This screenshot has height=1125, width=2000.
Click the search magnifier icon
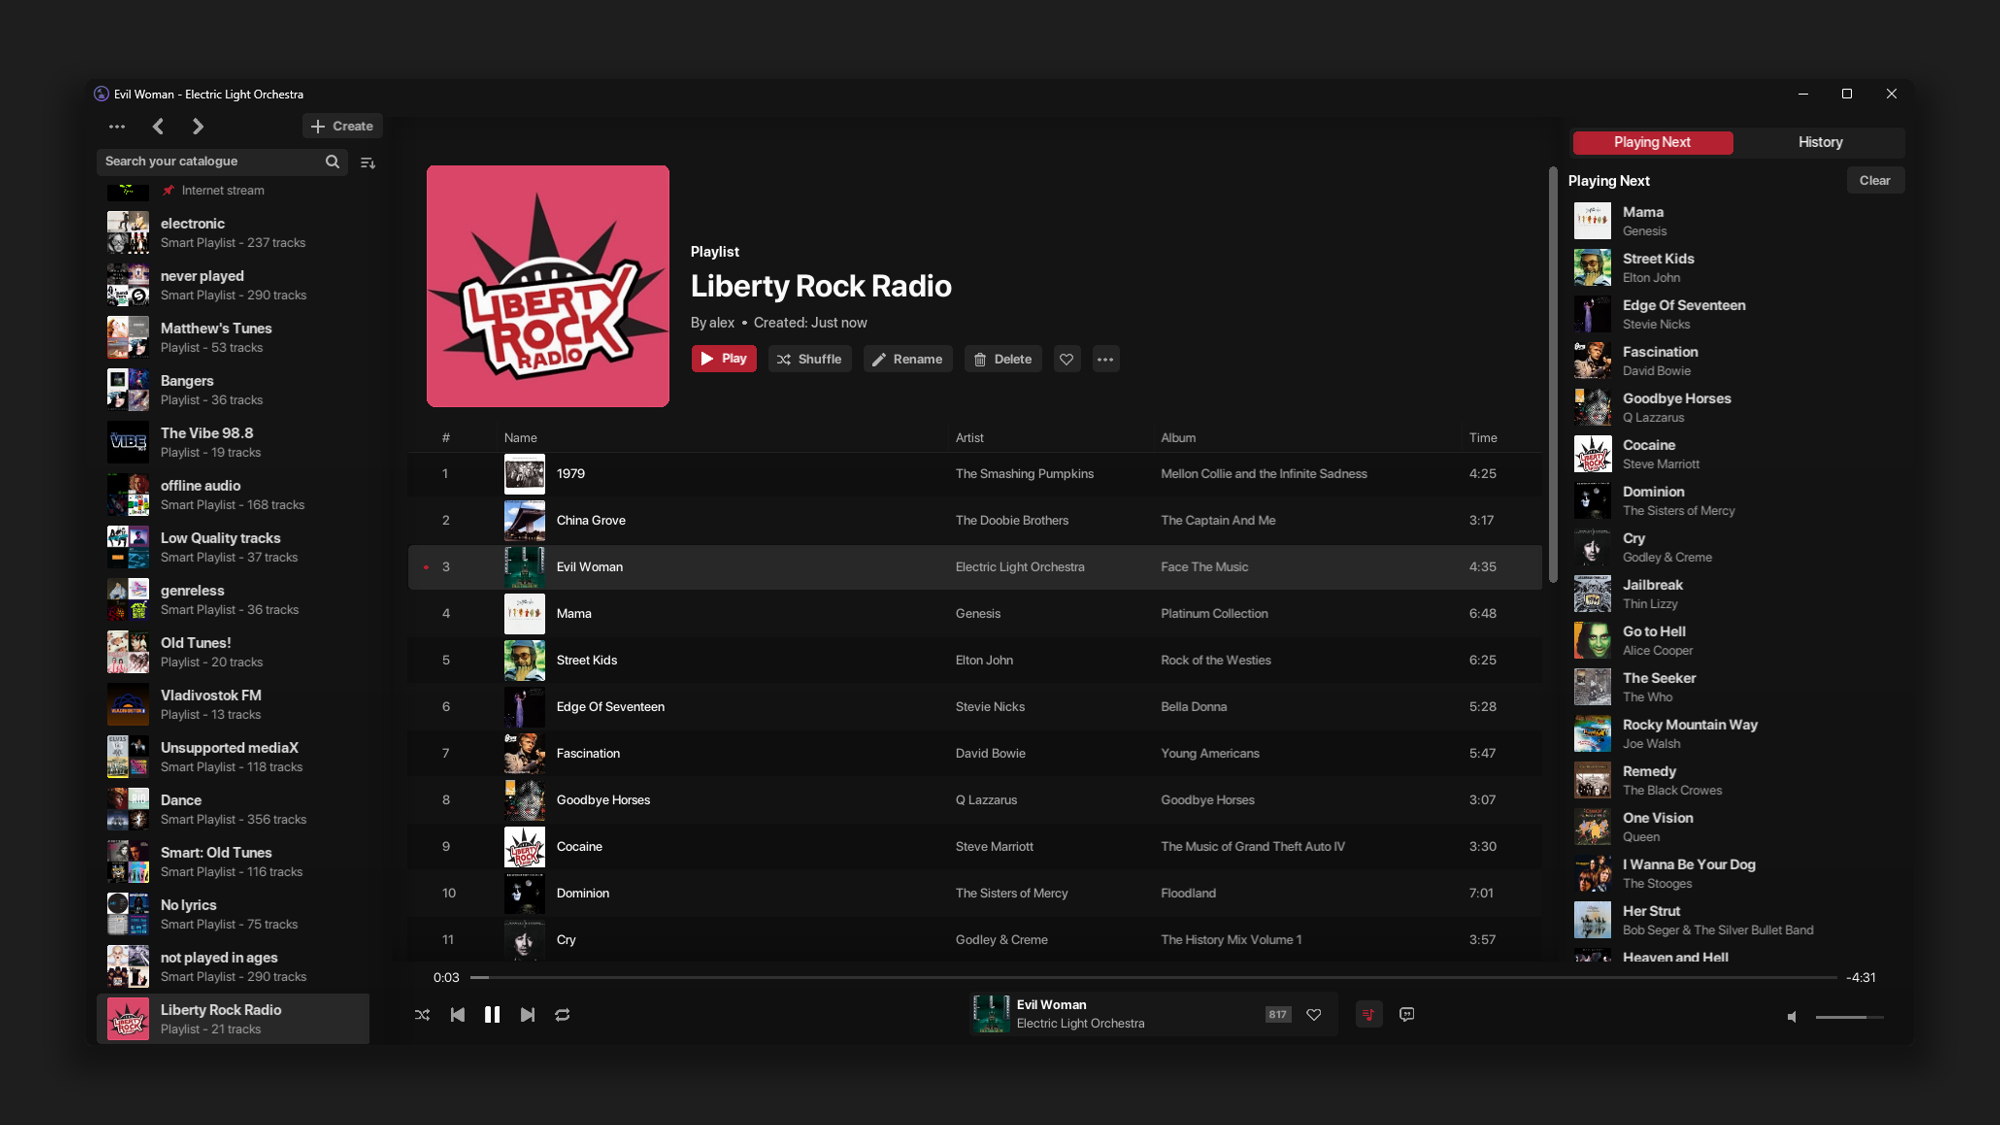332,161
